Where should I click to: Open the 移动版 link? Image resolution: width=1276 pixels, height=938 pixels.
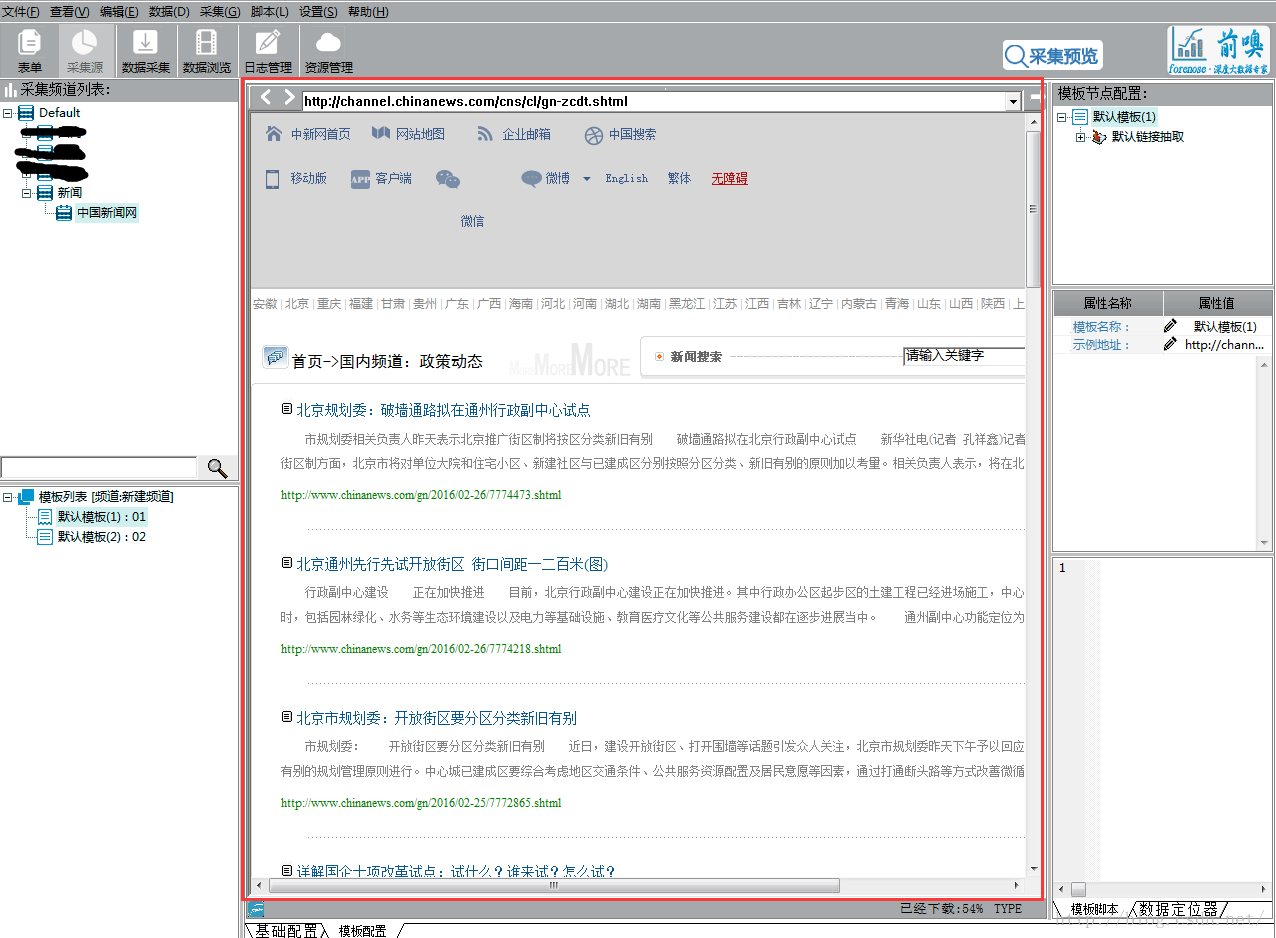point(308,179)
